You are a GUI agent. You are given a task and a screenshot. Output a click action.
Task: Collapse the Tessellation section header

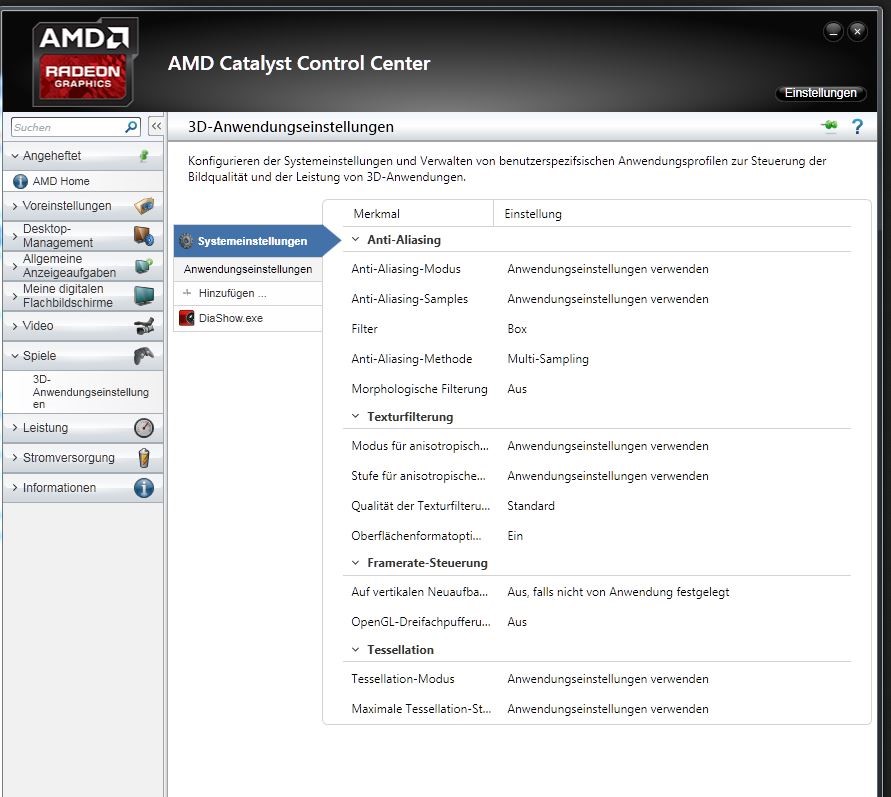coord(356,650)
